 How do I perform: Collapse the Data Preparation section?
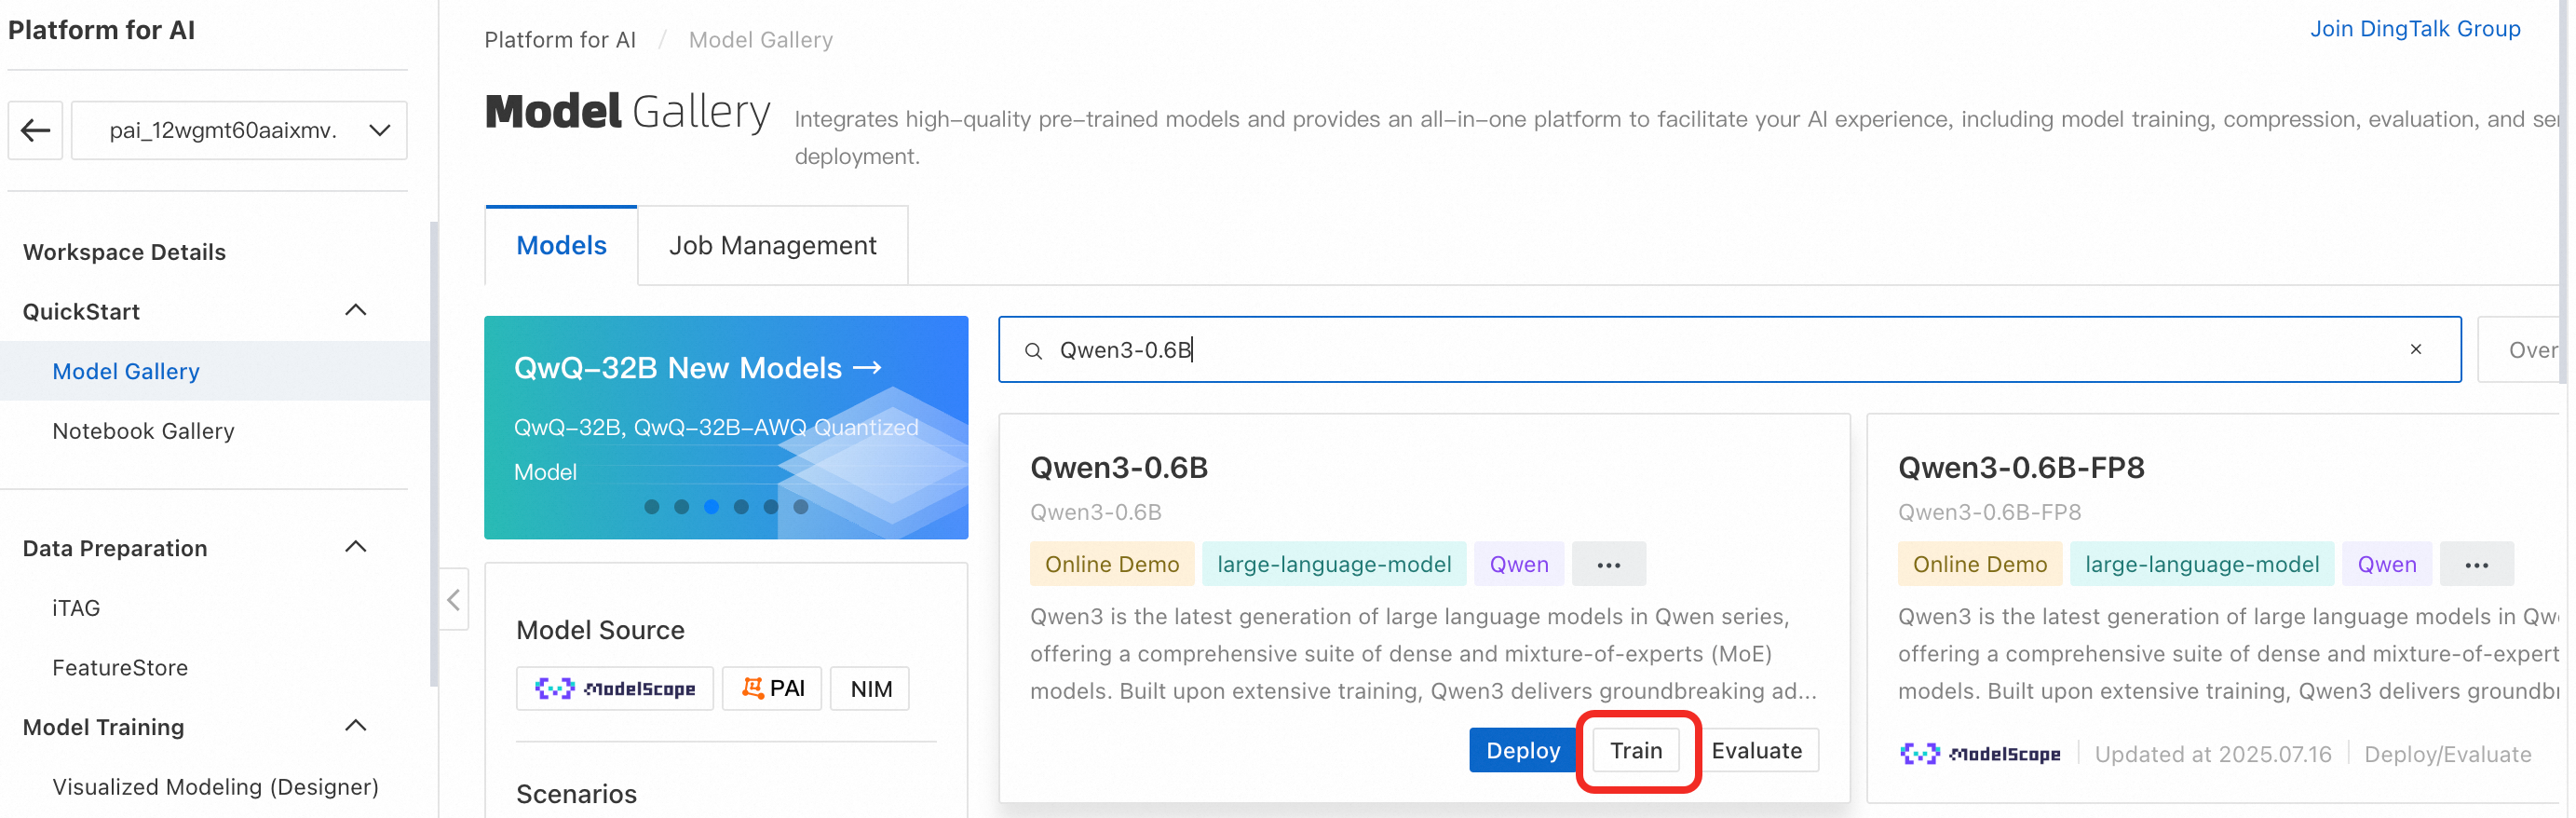(x=355, y=548)
